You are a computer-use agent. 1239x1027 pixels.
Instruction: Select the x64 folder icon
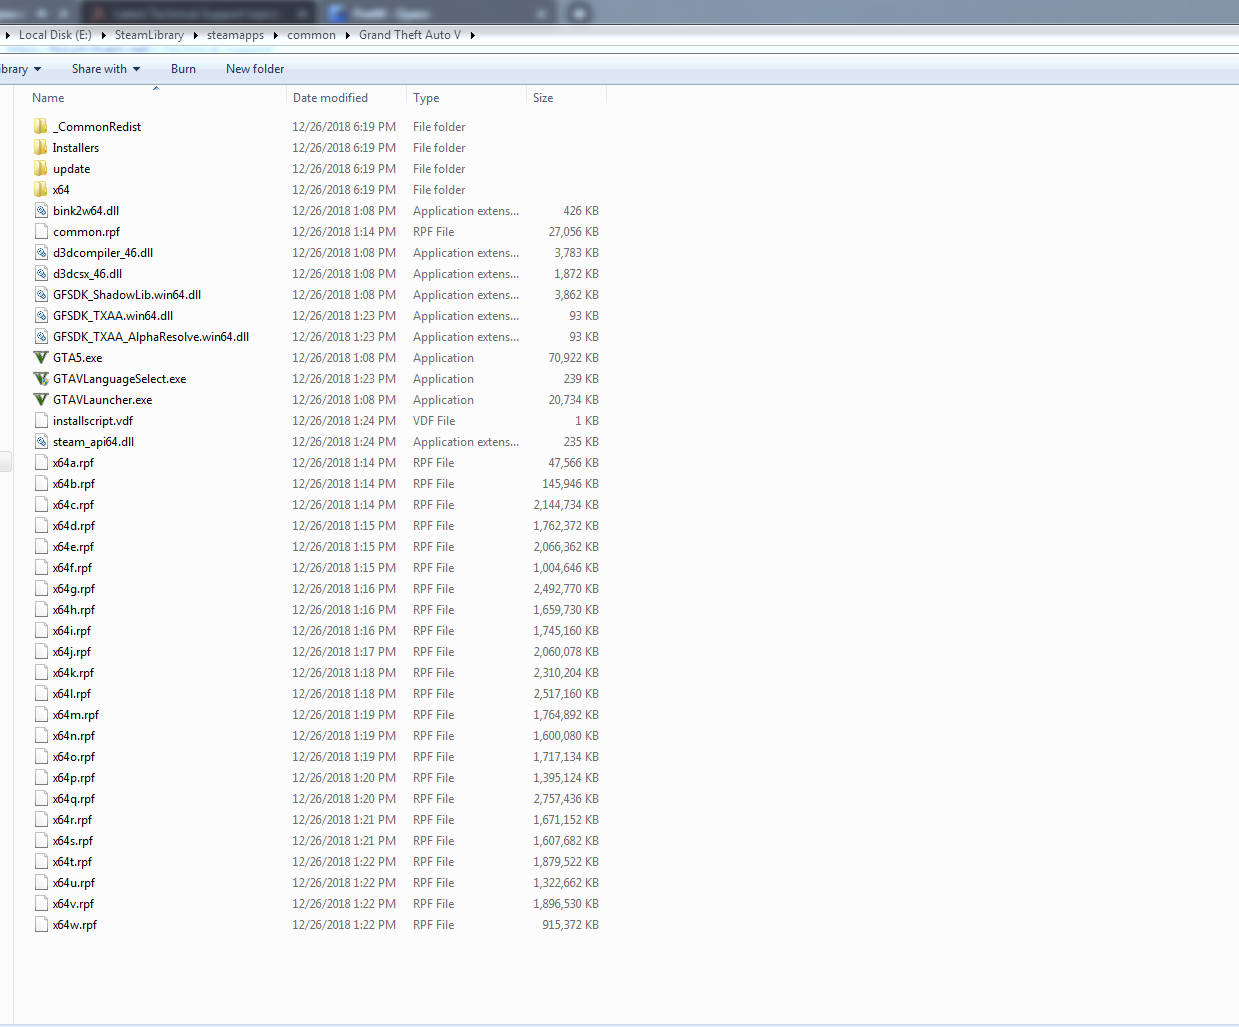point(41,189)
